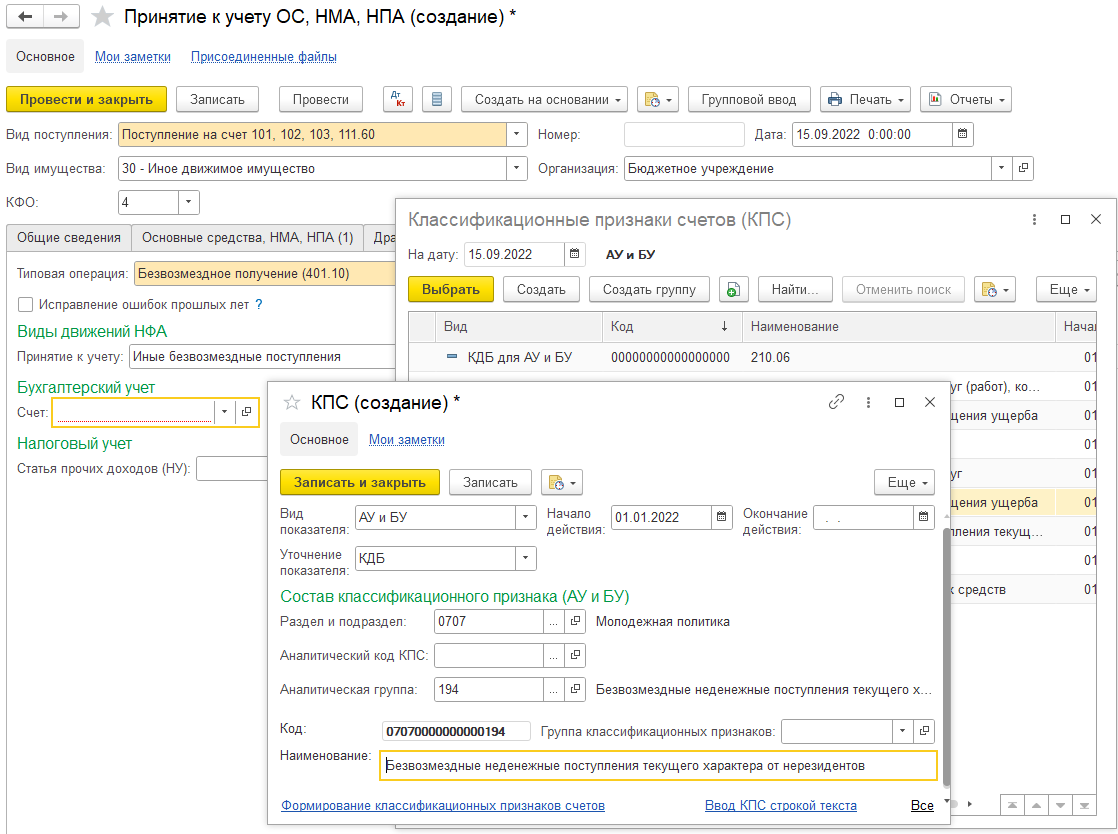Open the three-dot menu of the КПС list window
The width and height of the screenshot is (1118, 834).
pos(1034,220)
